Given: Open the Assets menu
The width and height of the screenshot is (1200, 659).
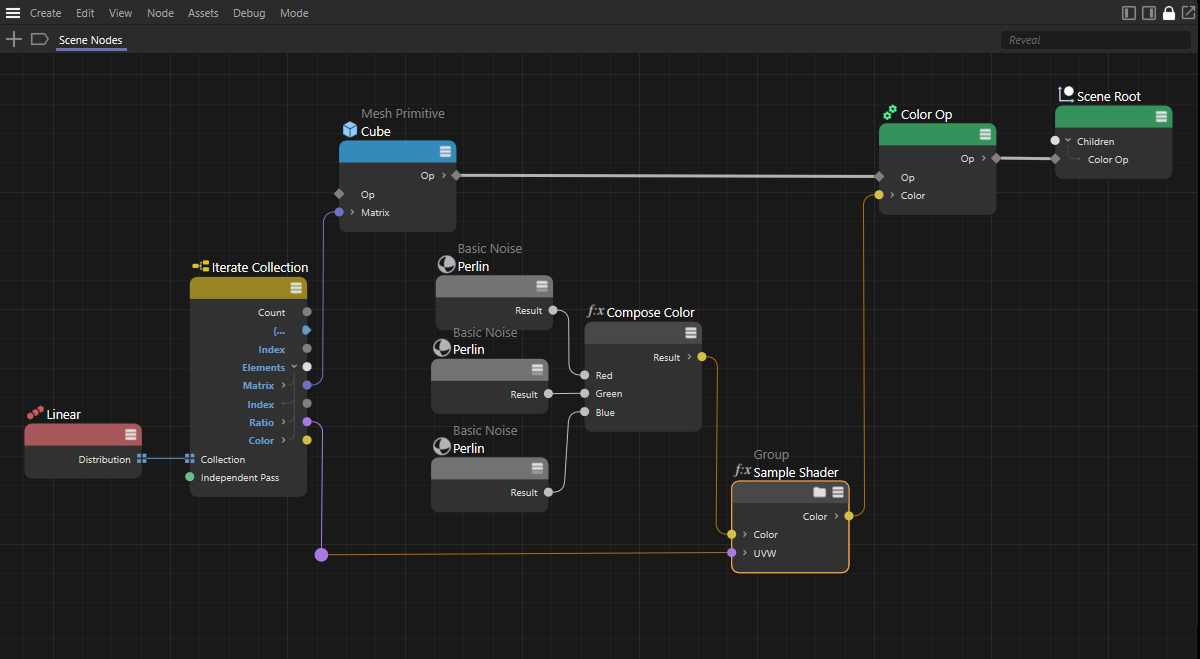Looking at the screenshot, I should pos(203,13).
